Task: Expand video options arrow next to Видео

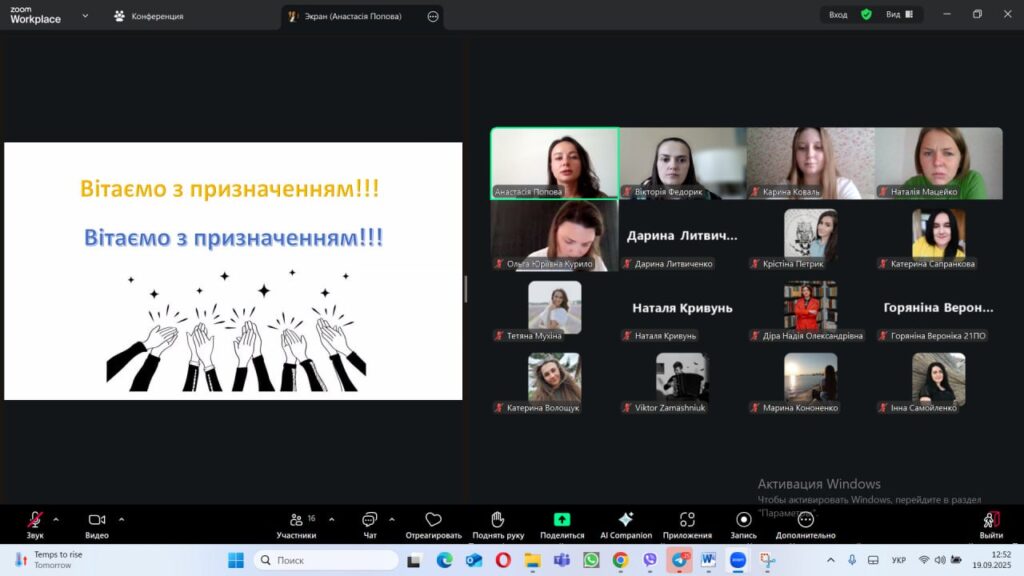Action: tap(122, 519)
